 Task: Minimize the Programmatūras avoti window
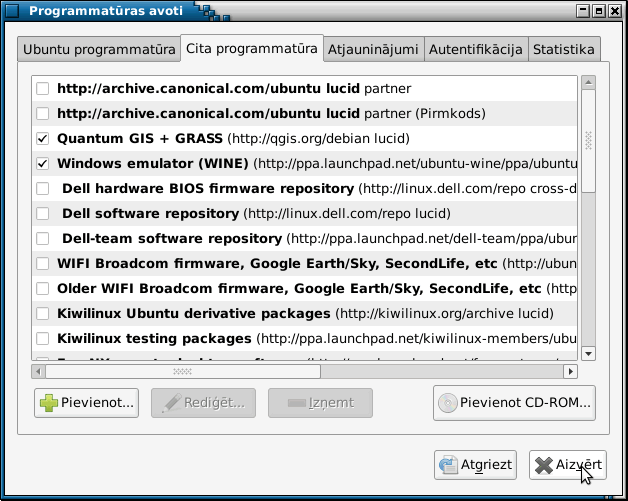[x=583, y=11]
